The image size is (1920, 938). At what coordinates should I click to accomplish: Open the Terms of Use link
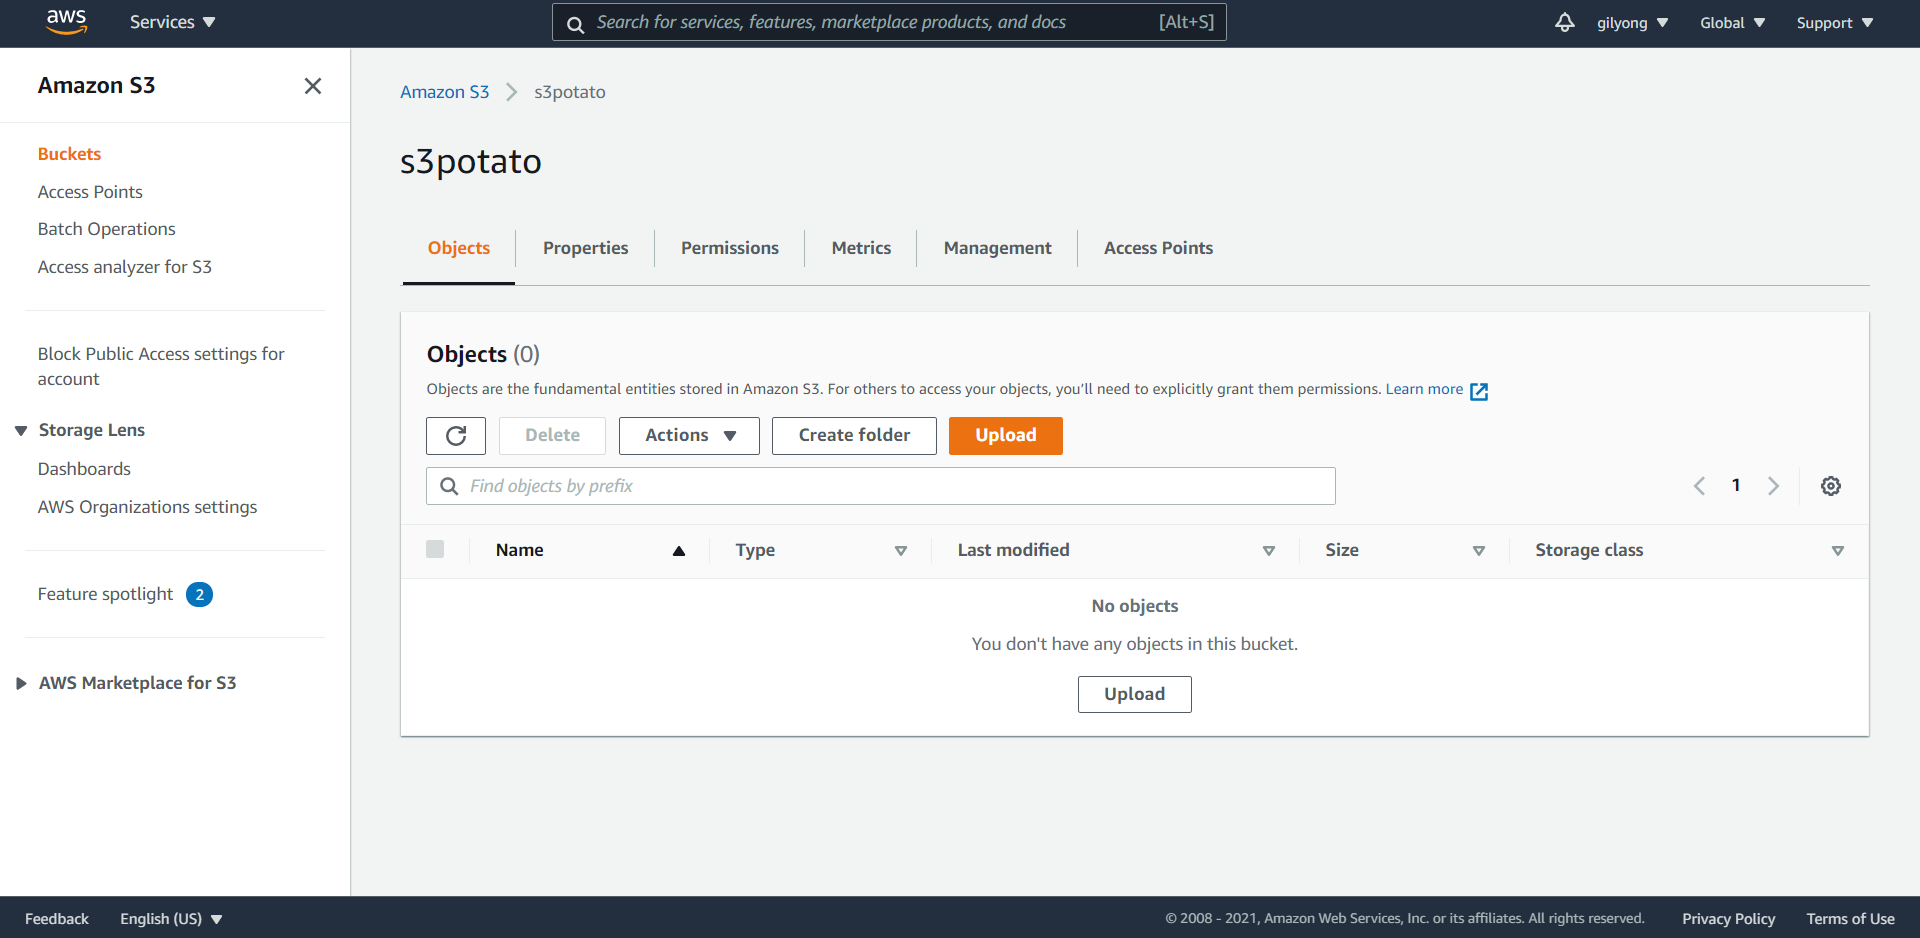point(1850,919)
